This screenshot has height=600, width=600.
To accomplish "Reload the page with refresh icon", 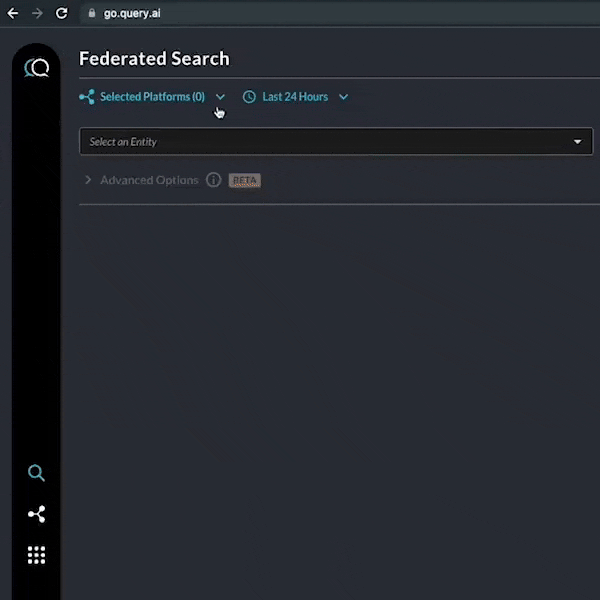I will [x=62, y=13].
